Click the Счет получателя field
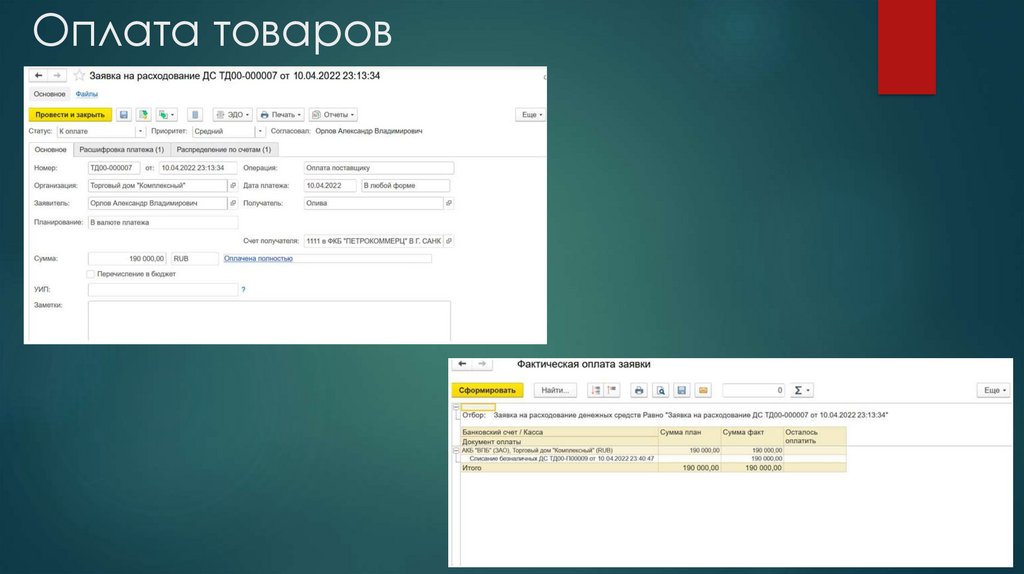 pyautogui.click(x=373, y=241)
